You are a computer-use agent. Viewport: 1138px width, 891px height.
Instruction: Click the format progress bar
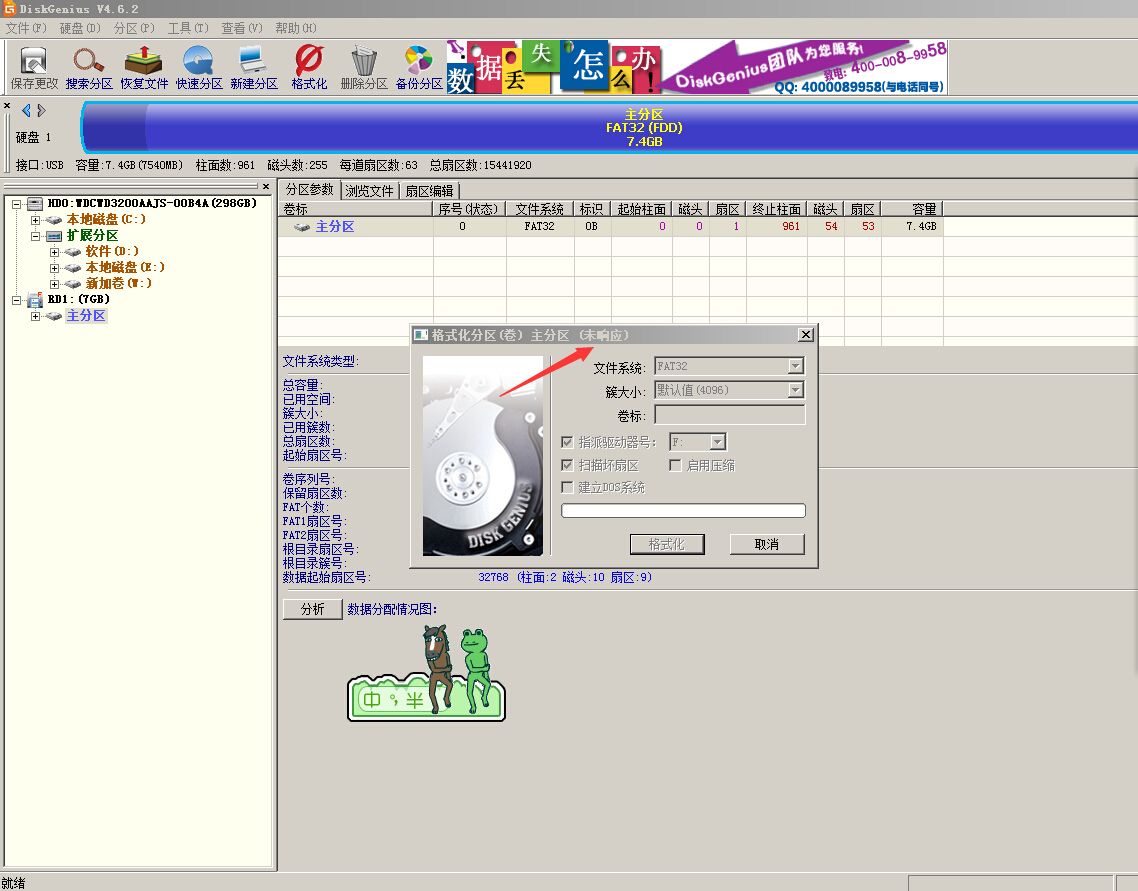(x=683, y=511)
